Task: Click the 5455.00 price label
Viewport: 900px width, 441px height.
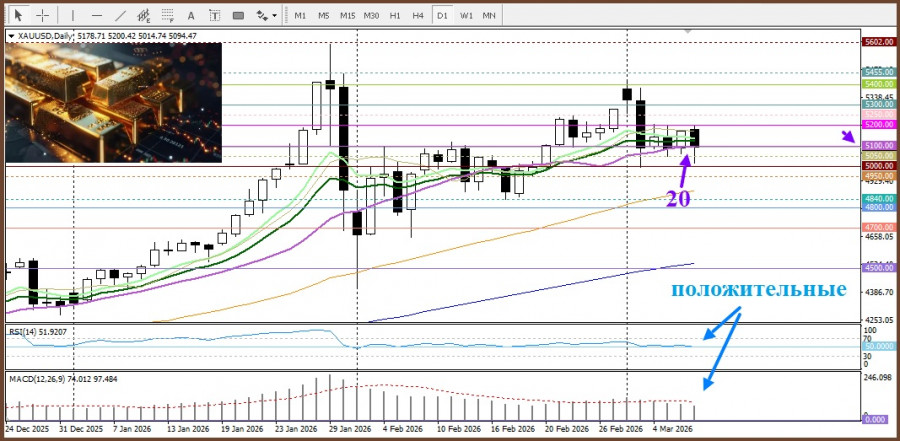Action: point(880,72)
